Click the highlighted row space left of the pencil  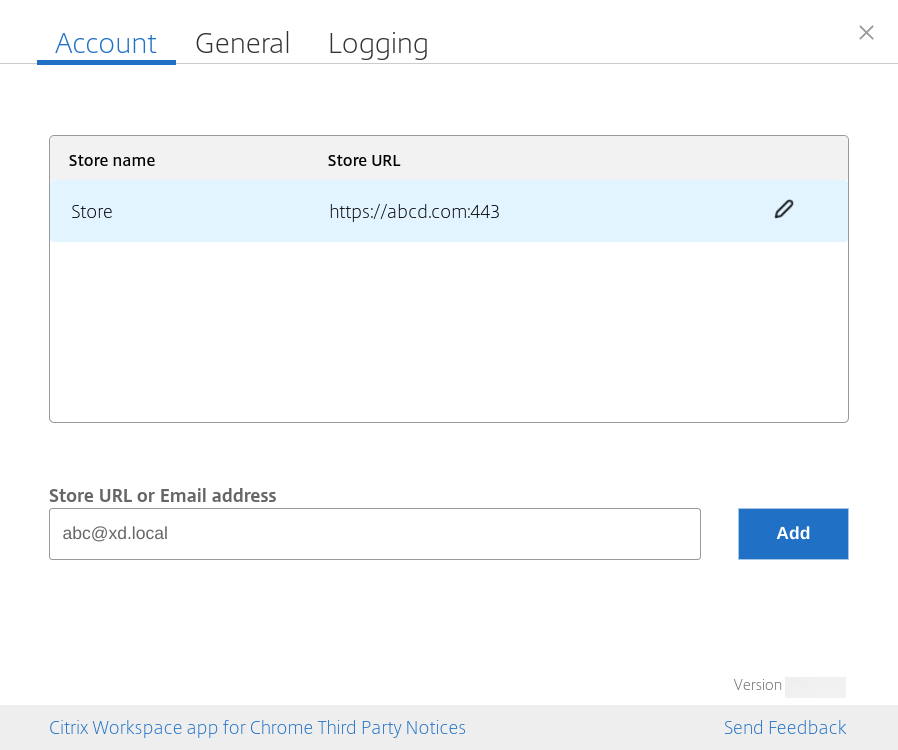tap(640, 212)
